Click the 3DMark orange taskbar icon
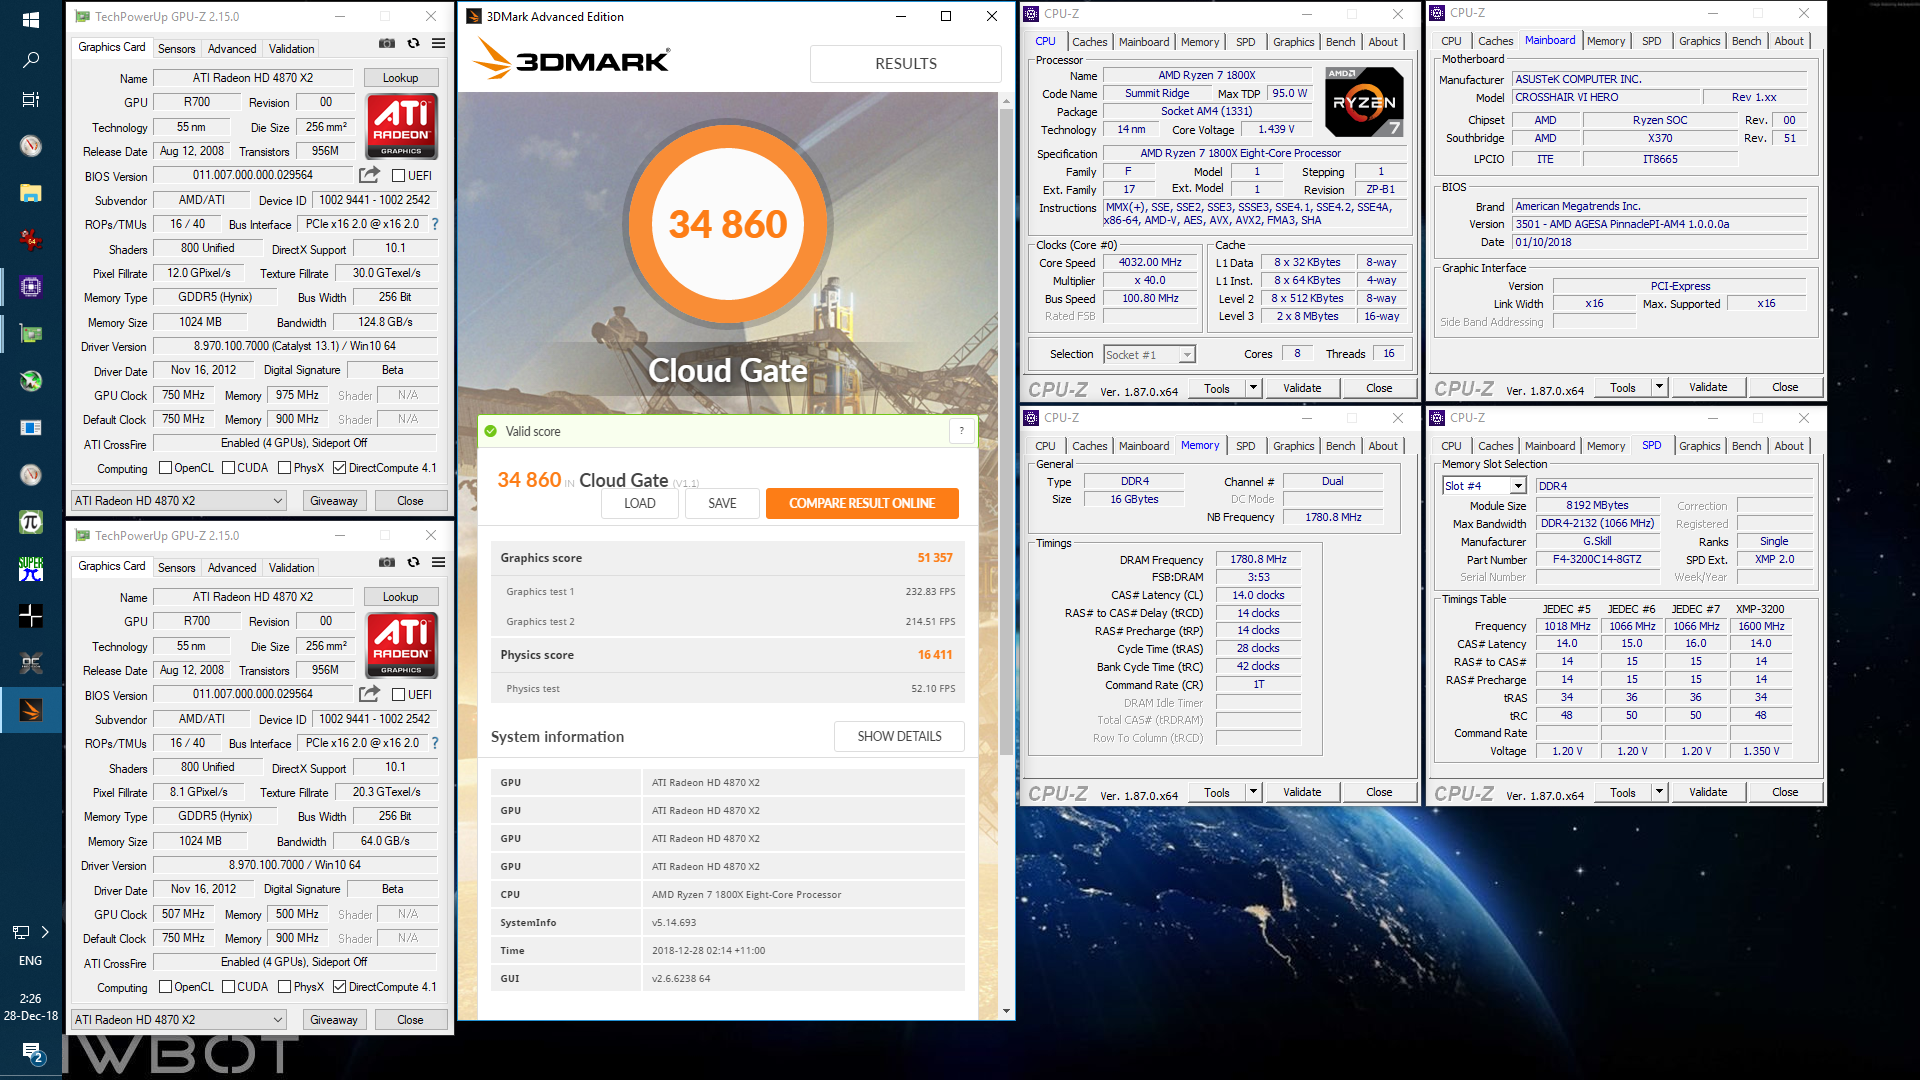This screenshot has width=1920, height=1080. [31, 710]
